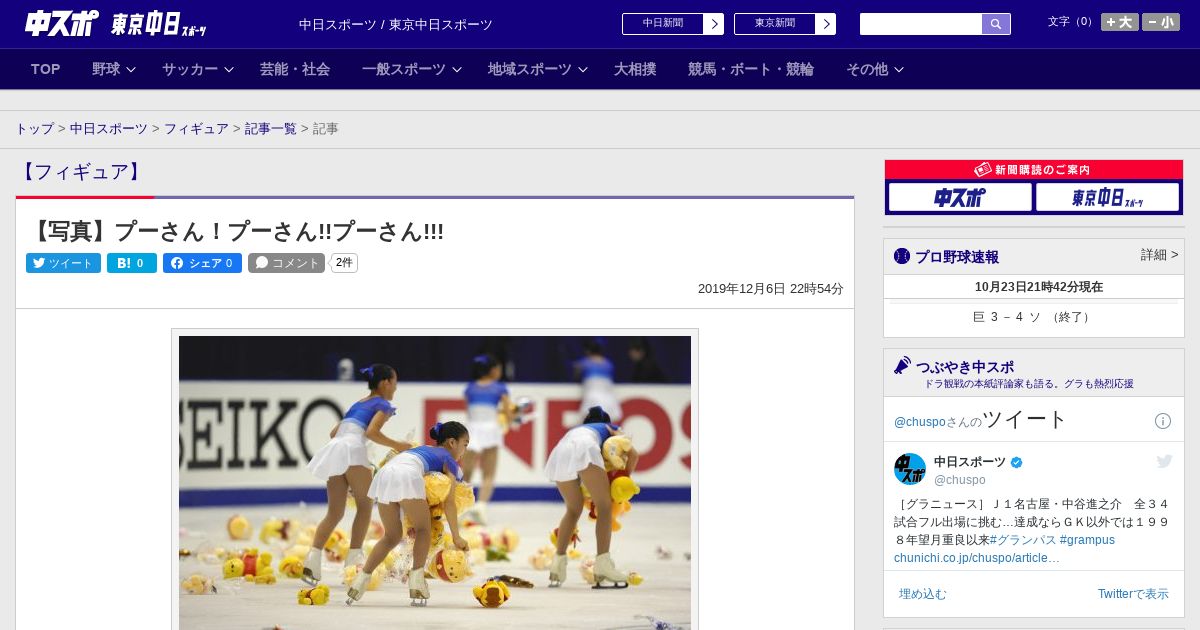Click the chuspo Twitter avatar
The image size is (1200, 630).
tap(910, 469)
